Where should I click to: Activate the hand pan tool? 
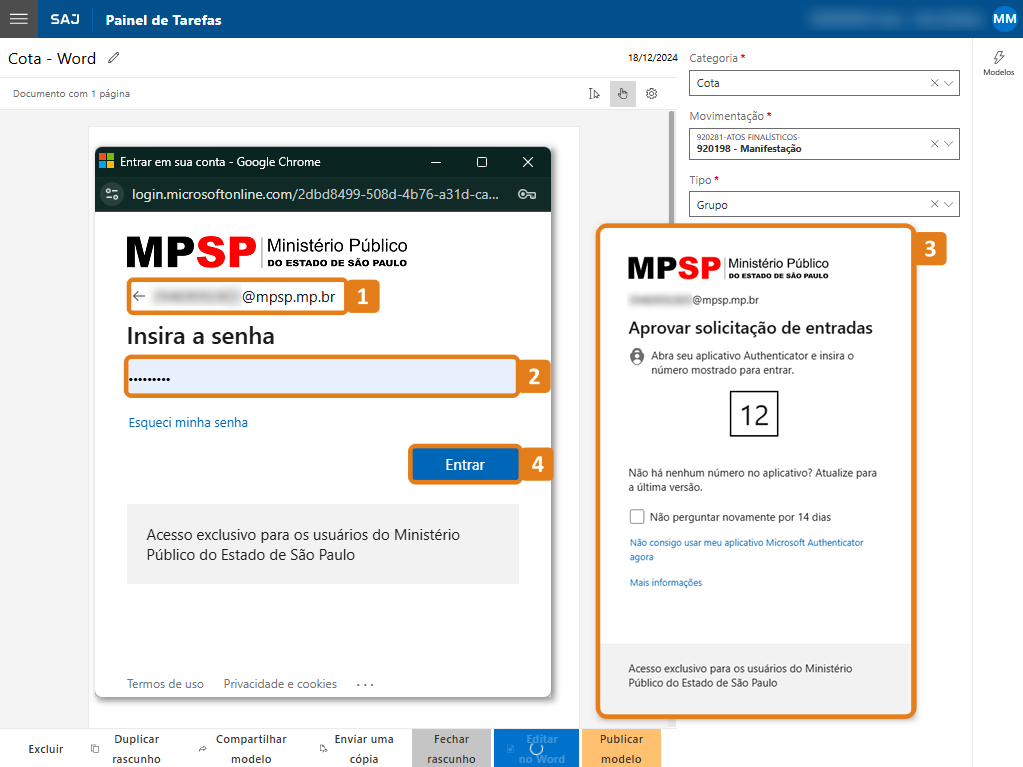[622, 94]
